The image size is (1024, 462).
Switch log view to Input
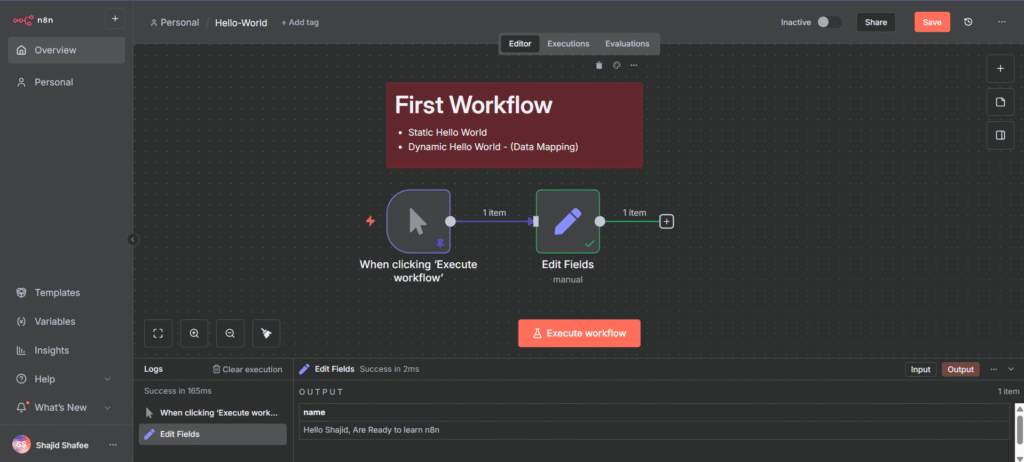pos(920,369)
